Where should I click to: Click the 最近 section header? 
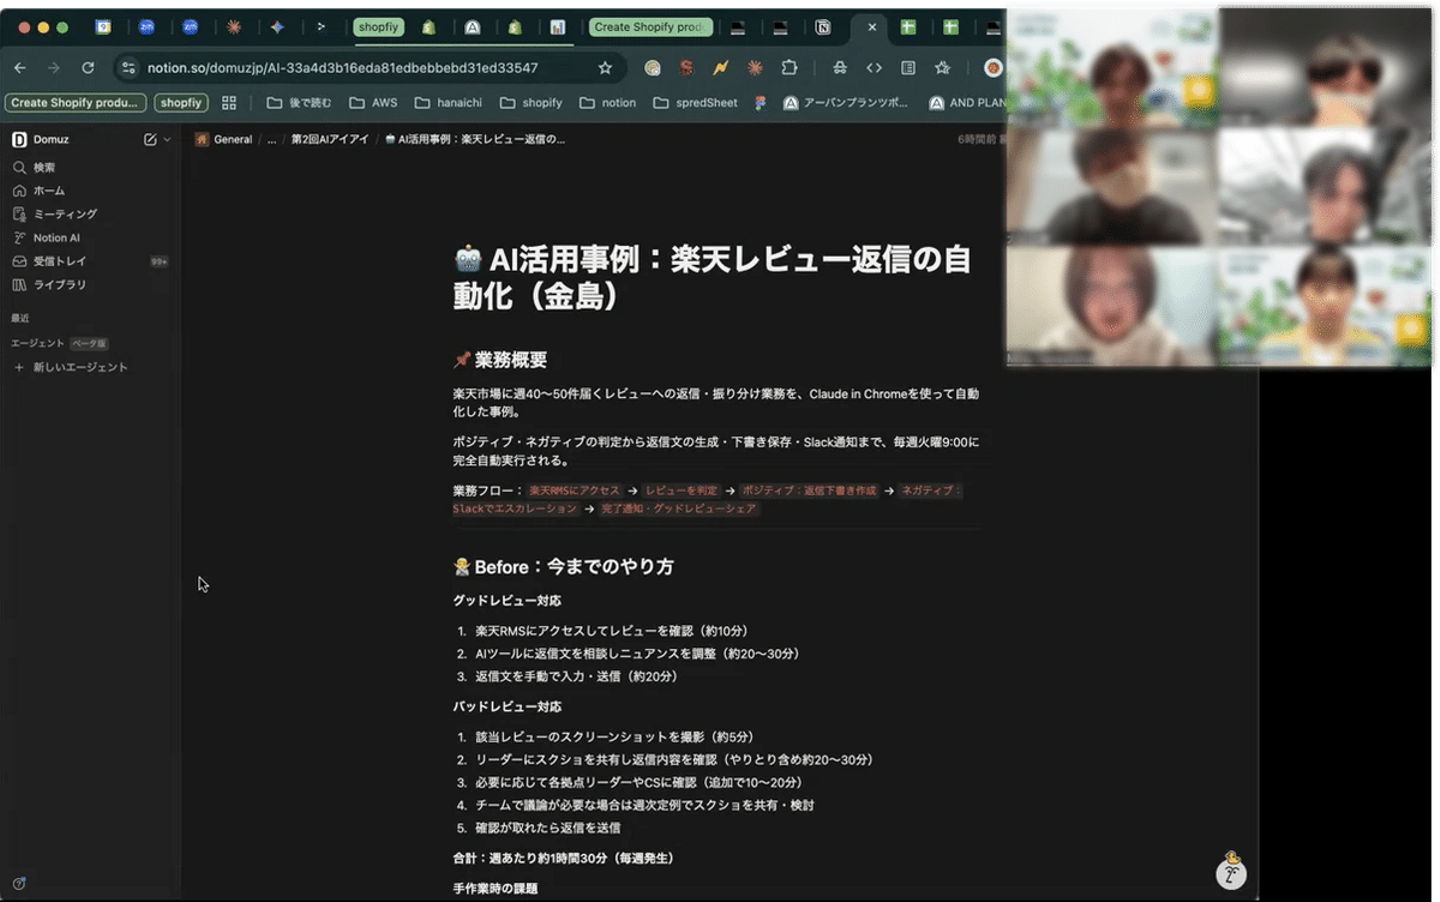(20, 318)
